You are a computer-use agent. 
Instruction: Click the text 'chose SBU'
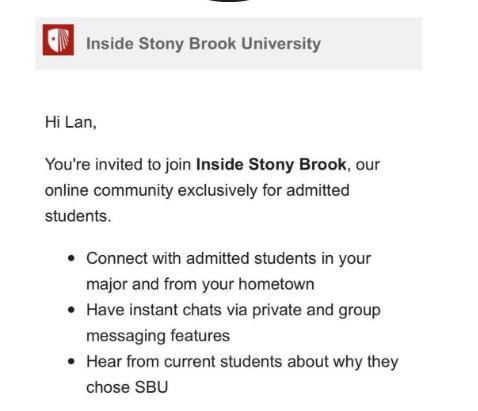pyautogui.click(x=127, y=387)
